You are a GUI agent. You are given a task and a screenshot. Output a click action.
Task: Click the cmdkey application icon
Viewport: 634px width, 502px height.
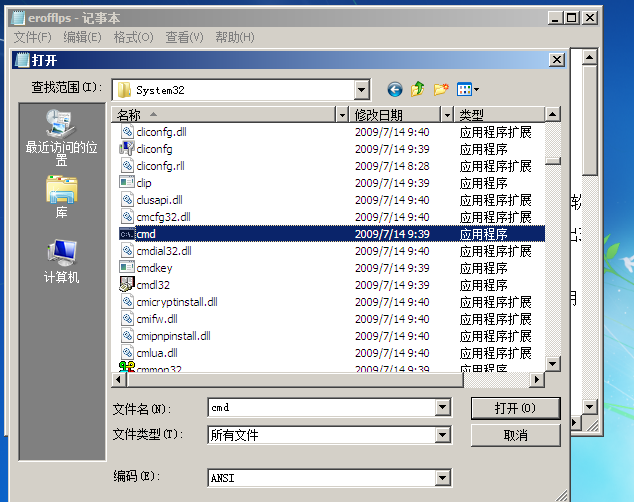127,268
